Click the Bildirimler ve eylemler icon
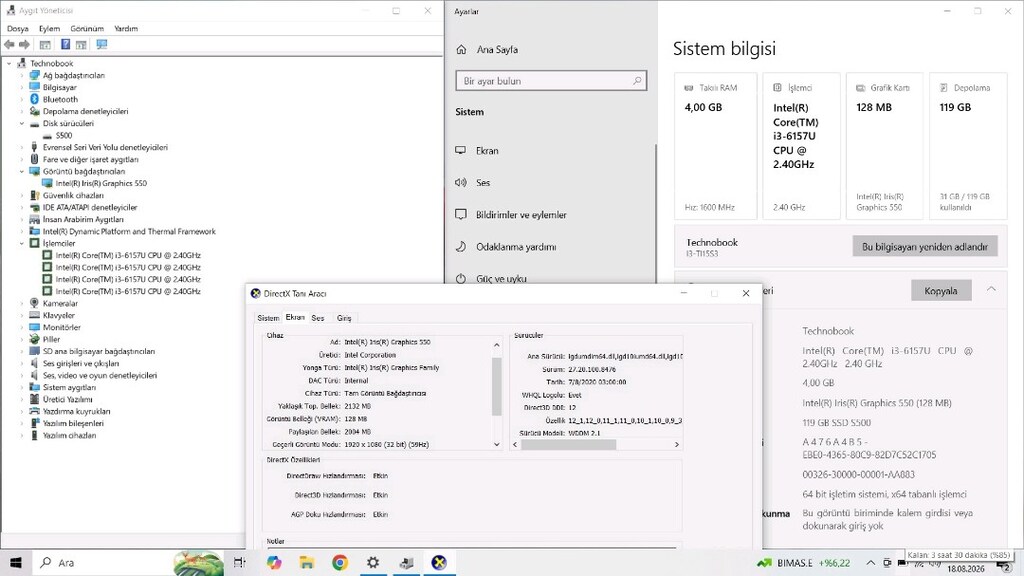This screenshot has width=1024, height=576. tap(461, 214)
